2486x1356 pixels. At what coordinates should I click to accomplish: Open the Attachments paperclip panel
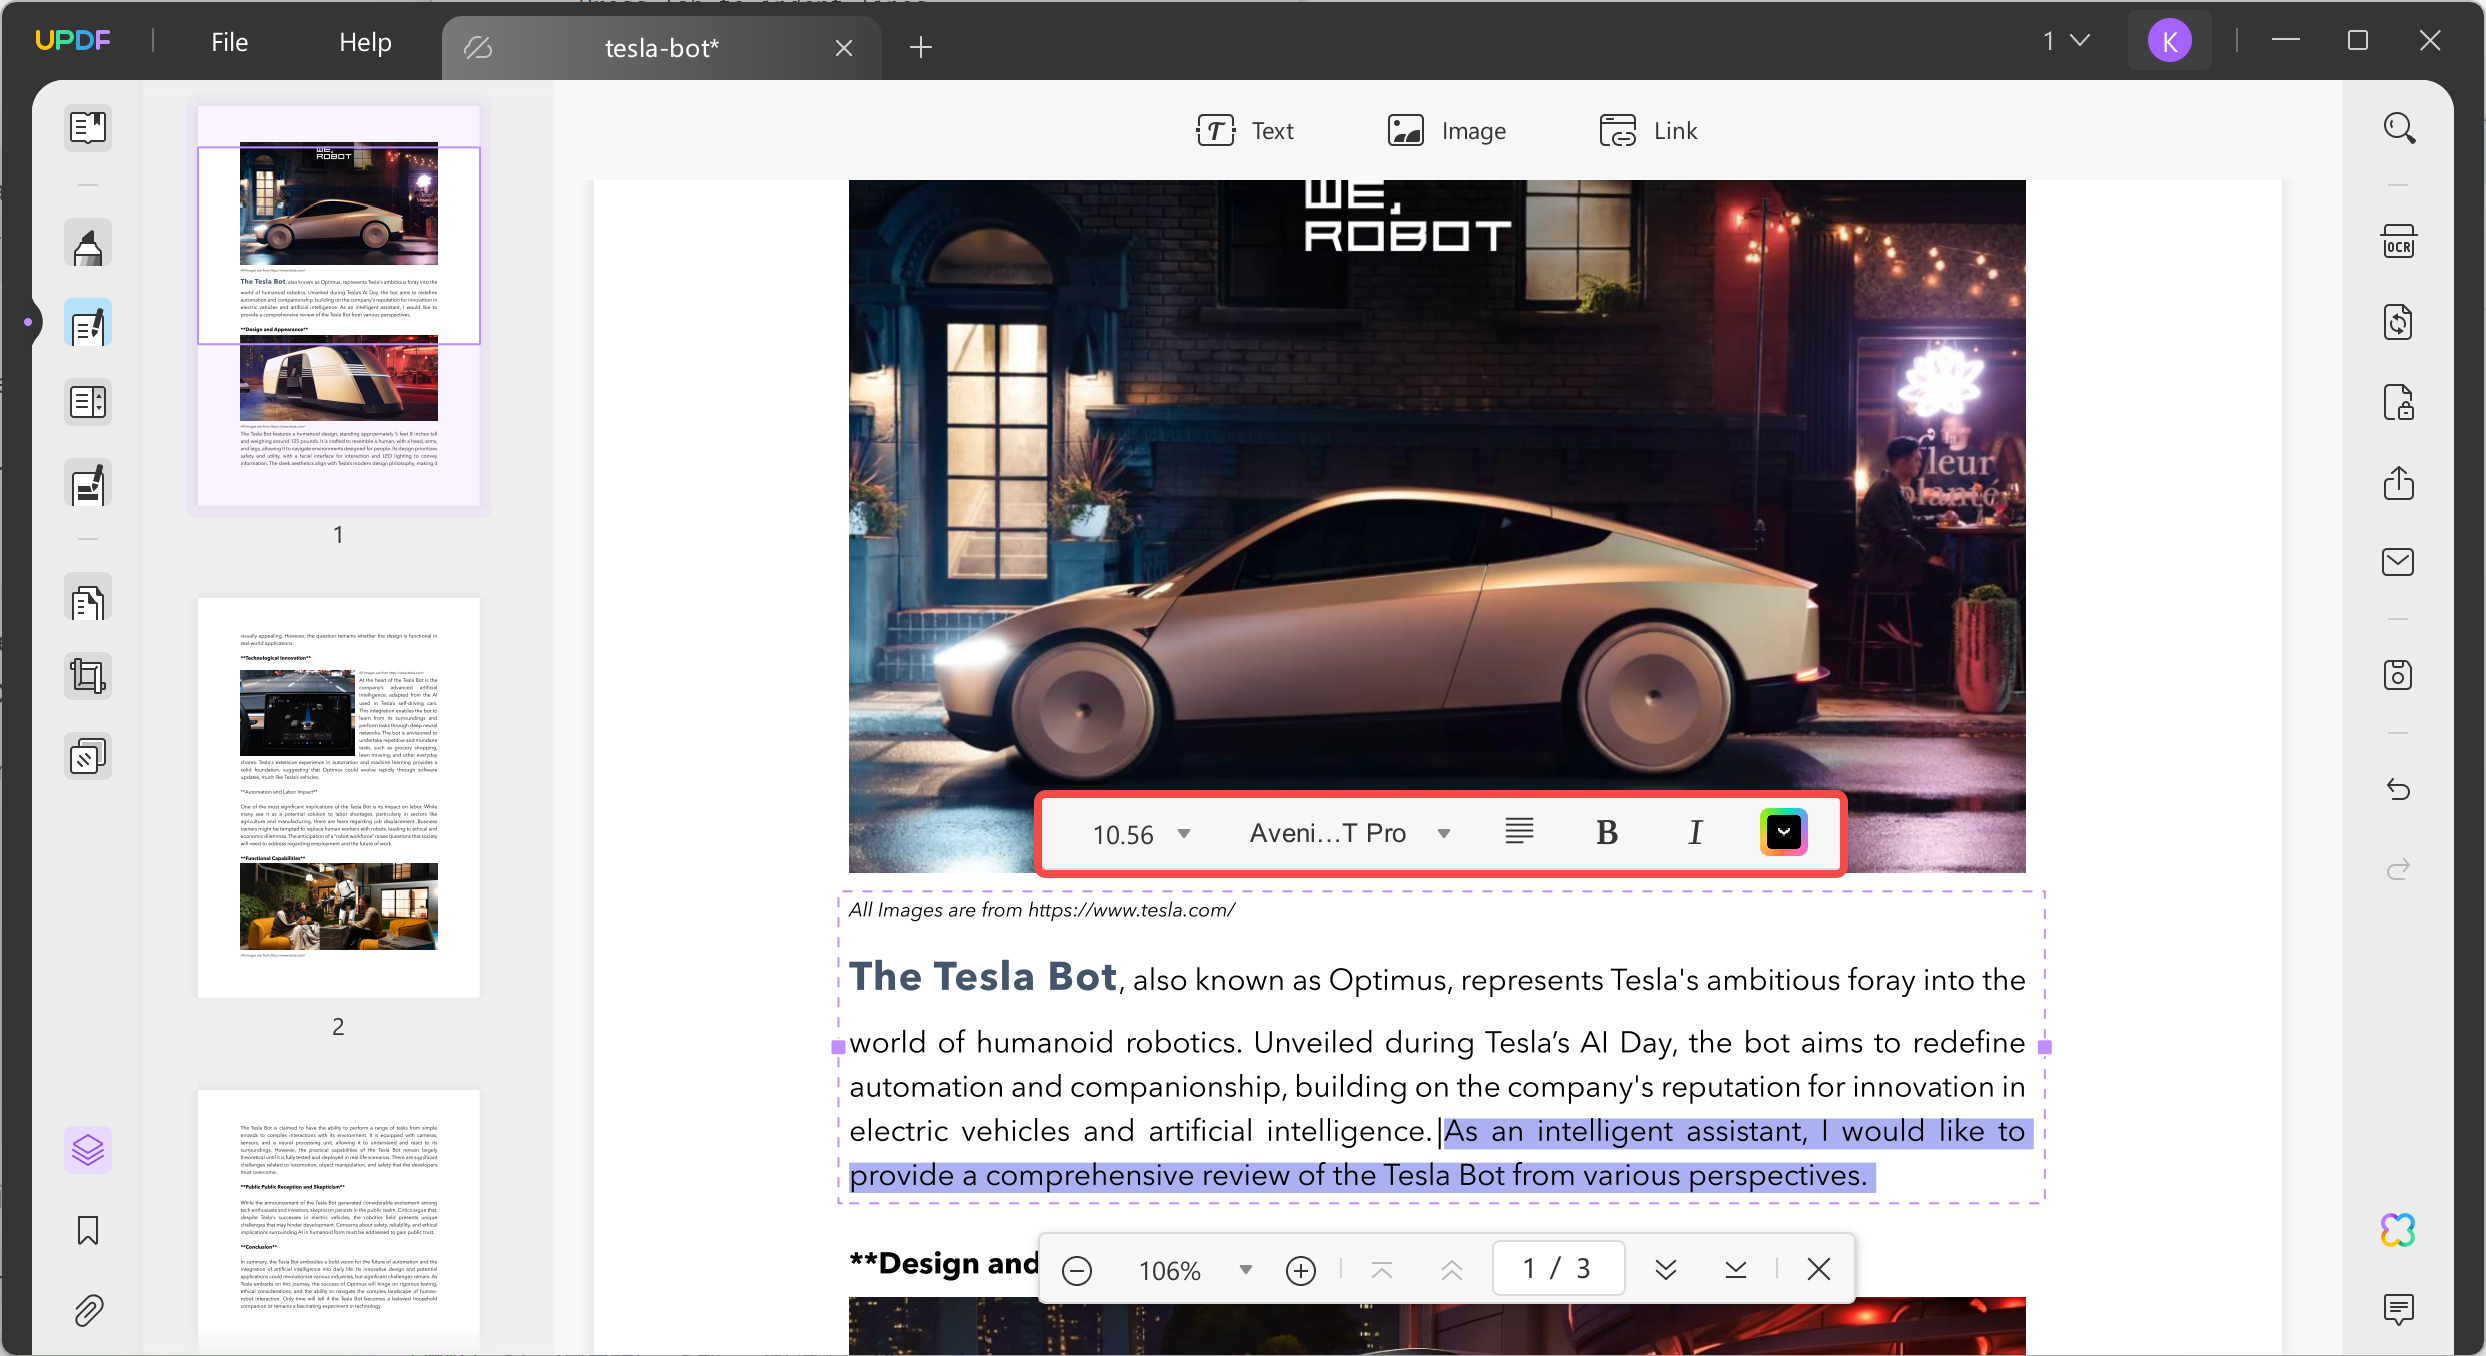(88, 1310)
